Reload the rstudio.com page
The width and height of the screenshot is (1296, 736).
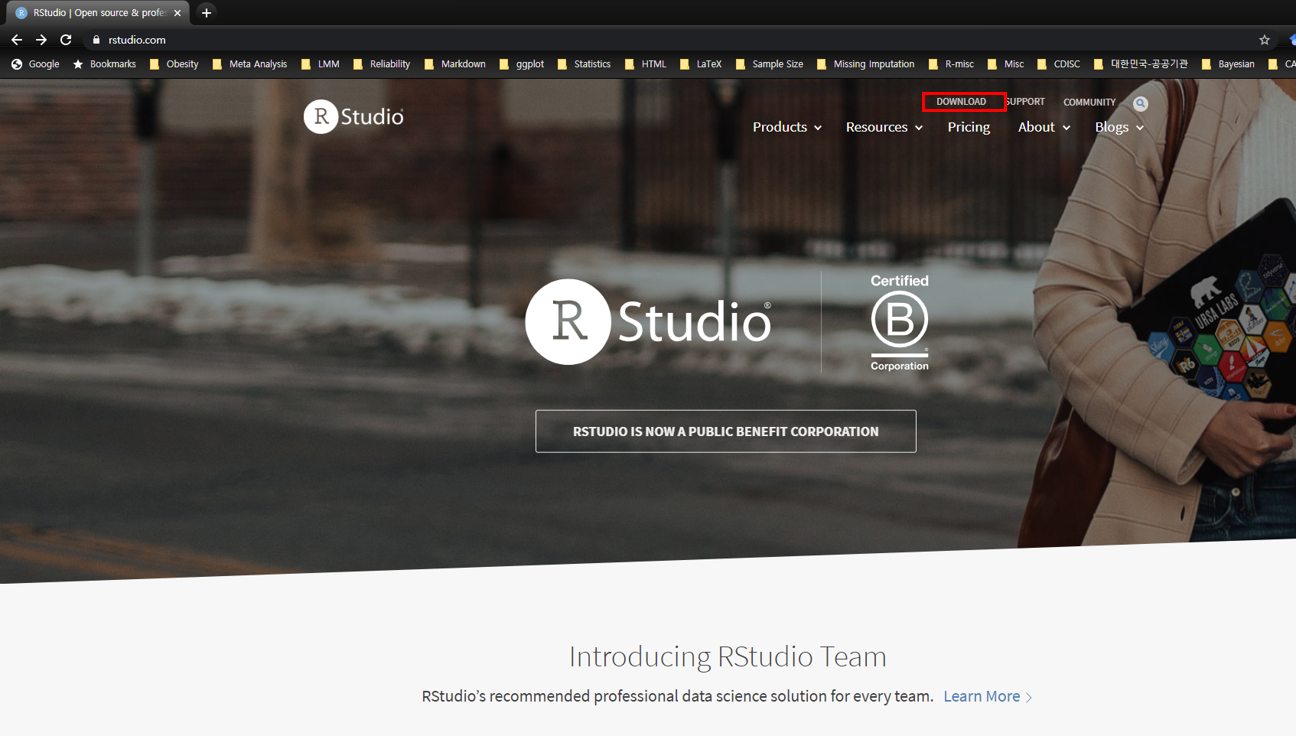[x=66, y=40]
